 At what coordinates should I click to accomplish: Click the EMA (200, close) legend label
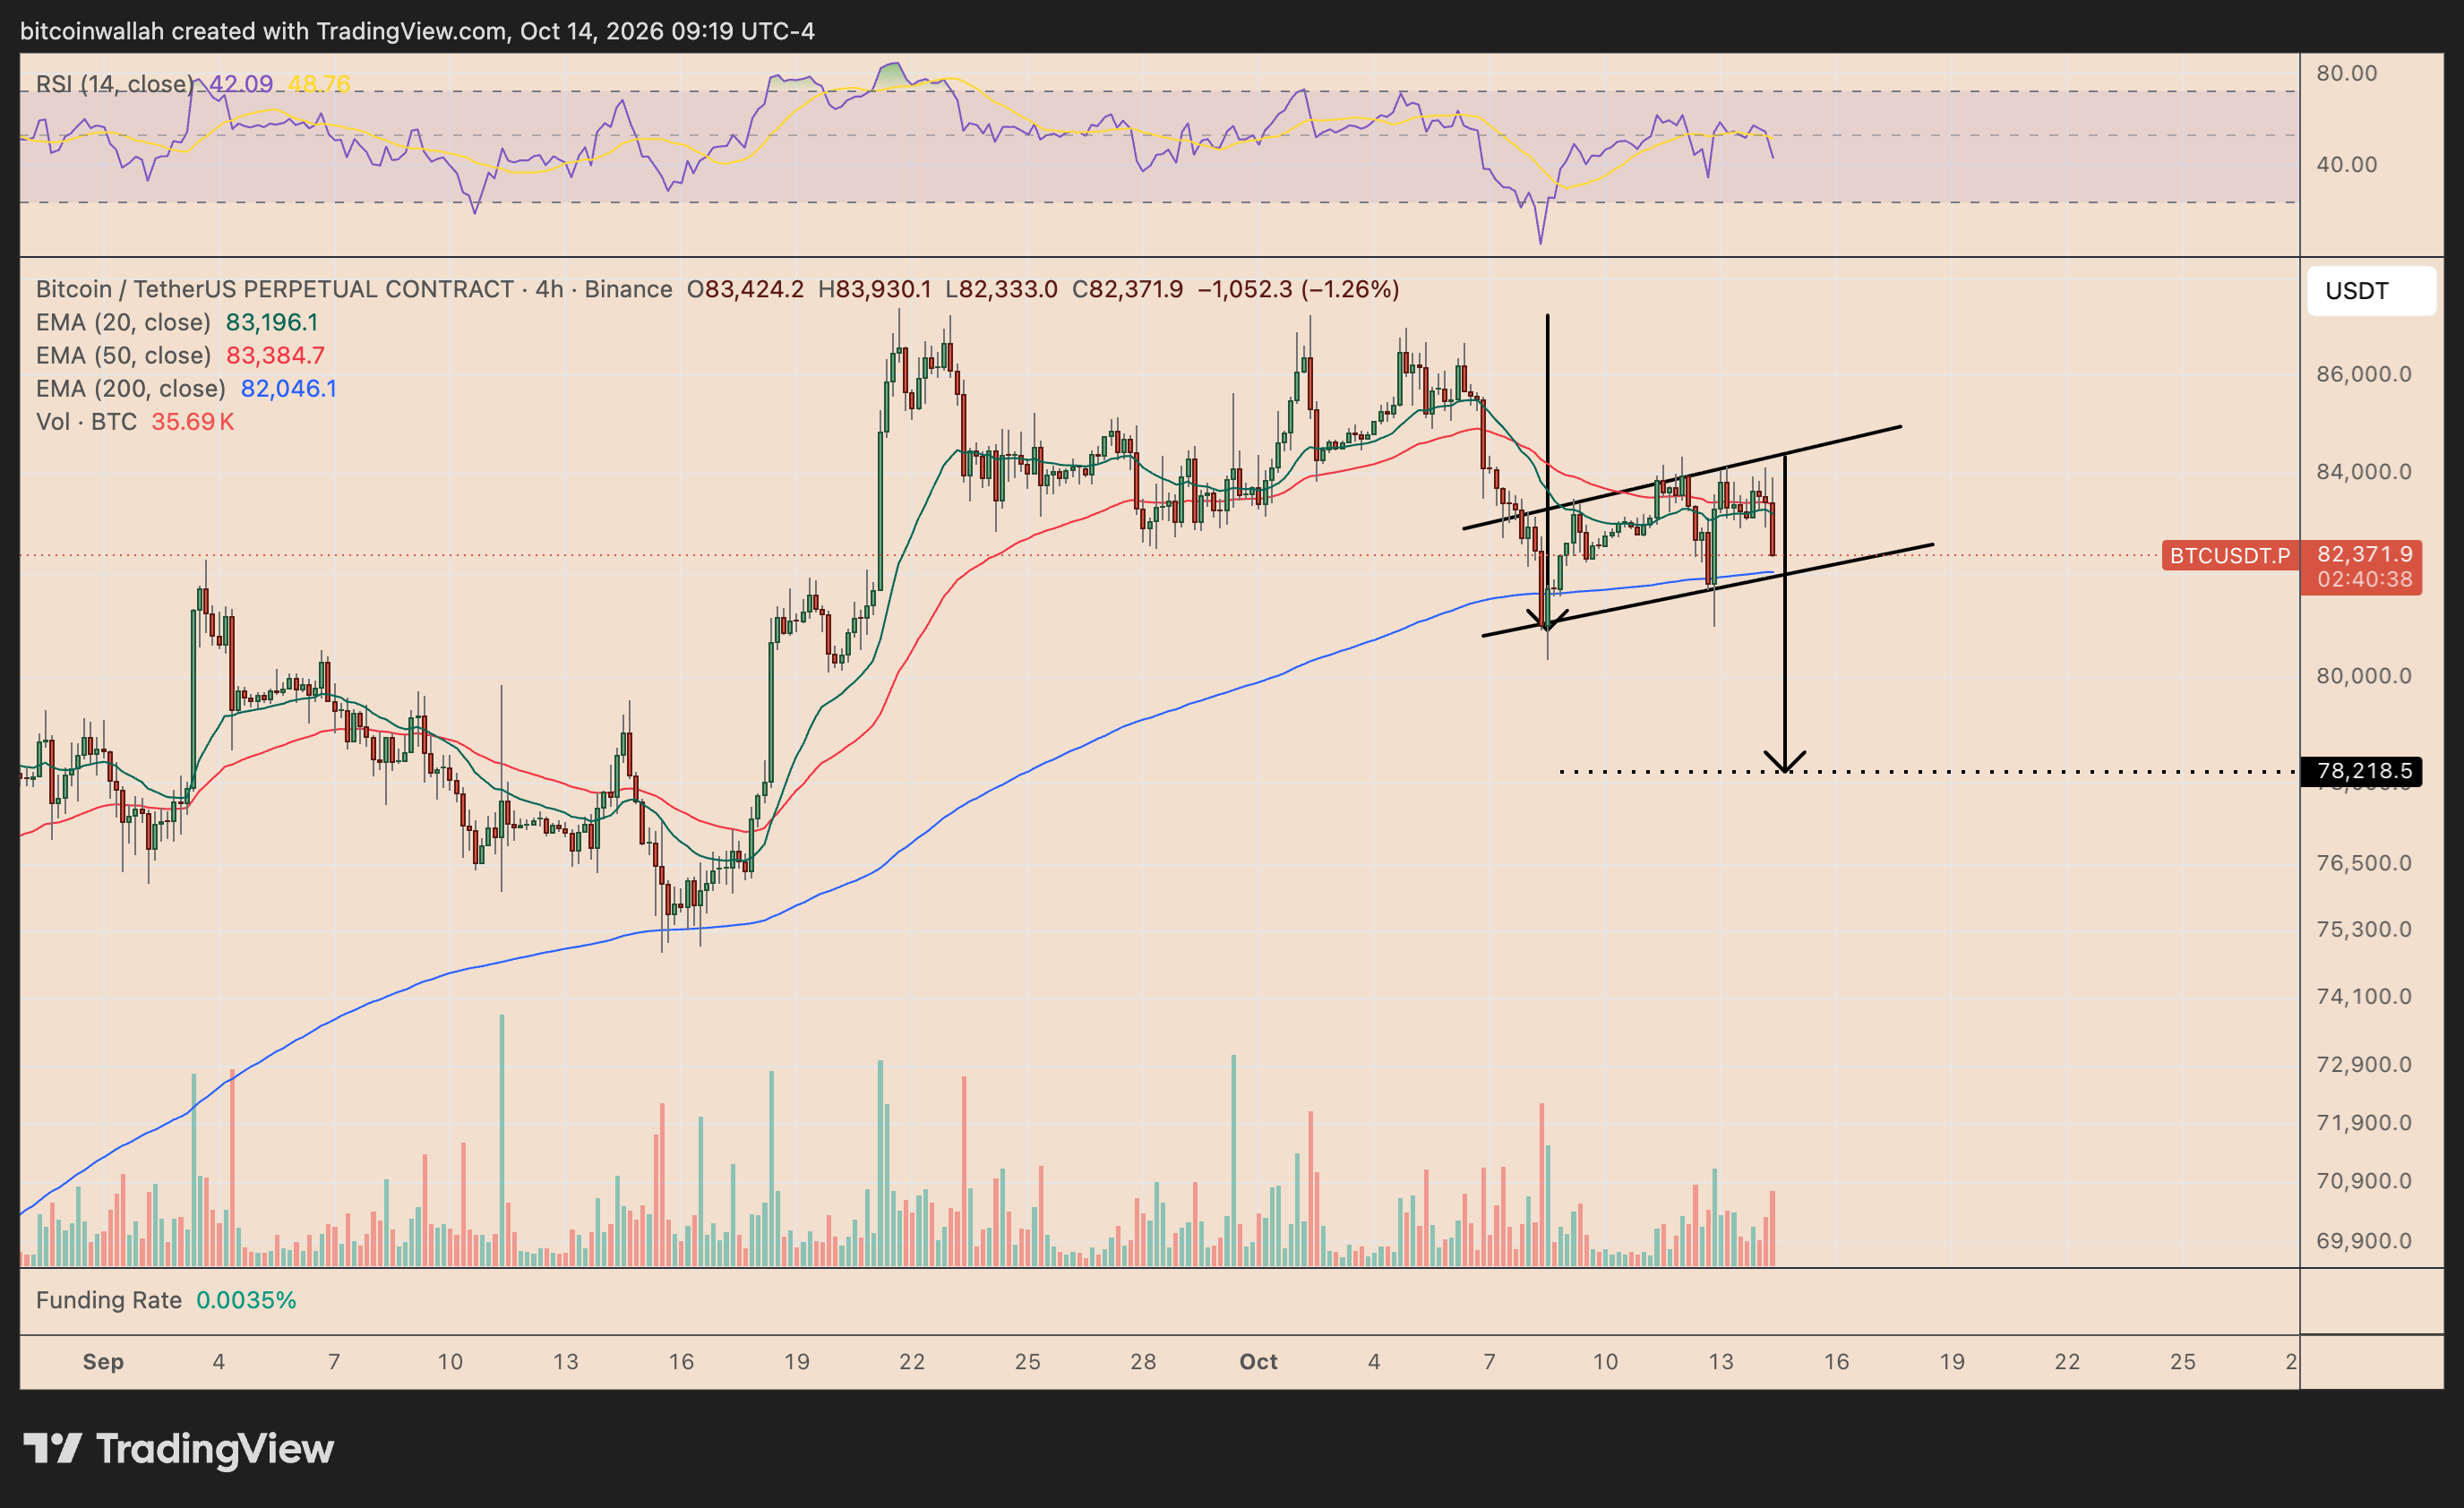tap(130, 388)
